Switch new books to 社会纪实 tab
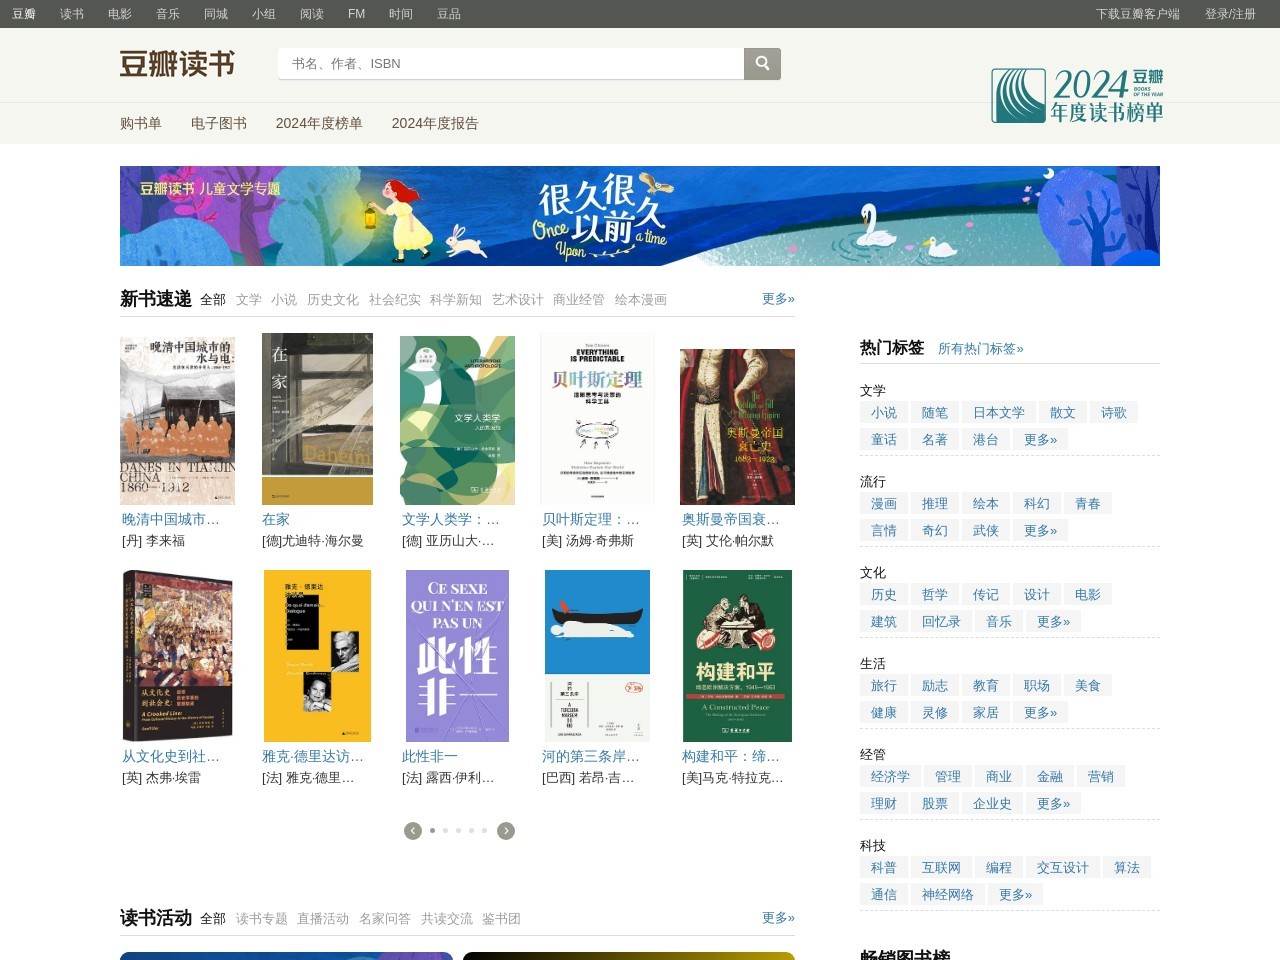1280x960 pixels. [x=395, y=300]
